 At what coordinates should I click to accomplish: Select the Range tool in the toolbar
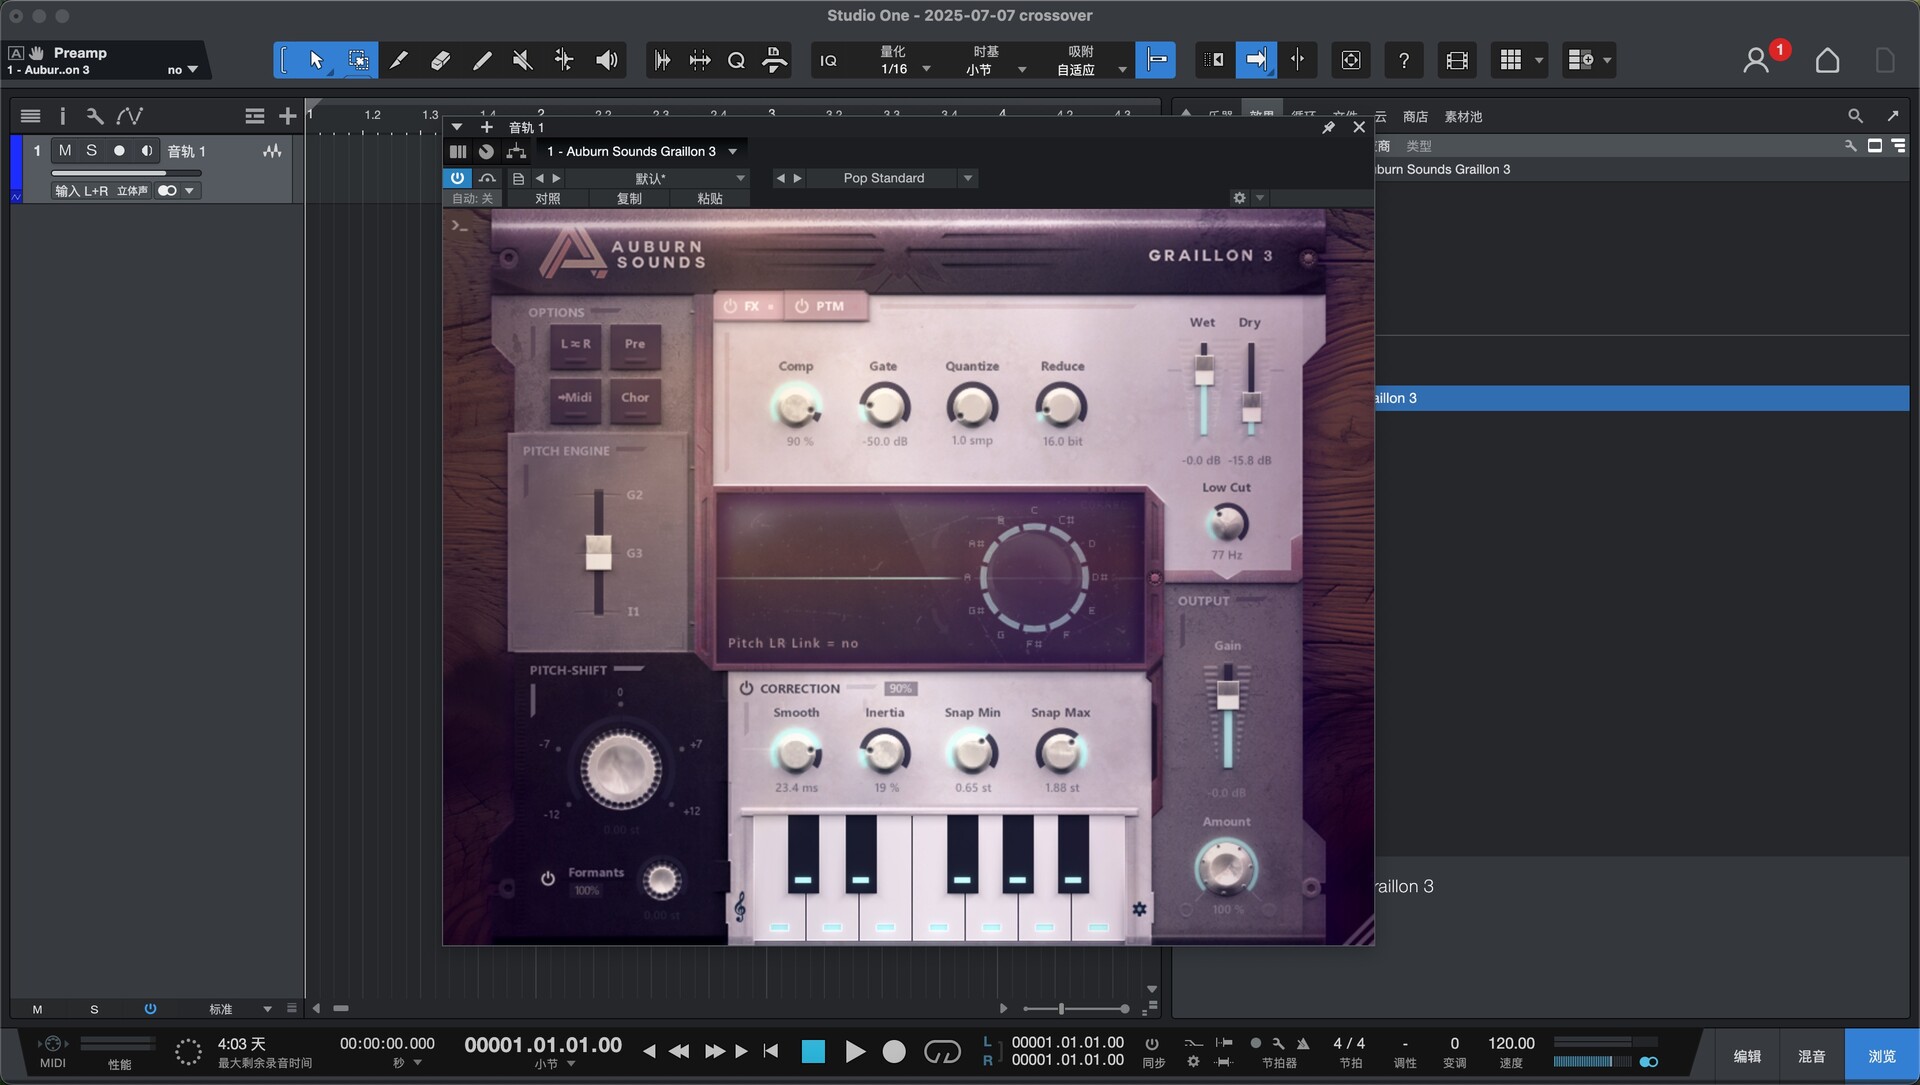click(x=357, y=60)
